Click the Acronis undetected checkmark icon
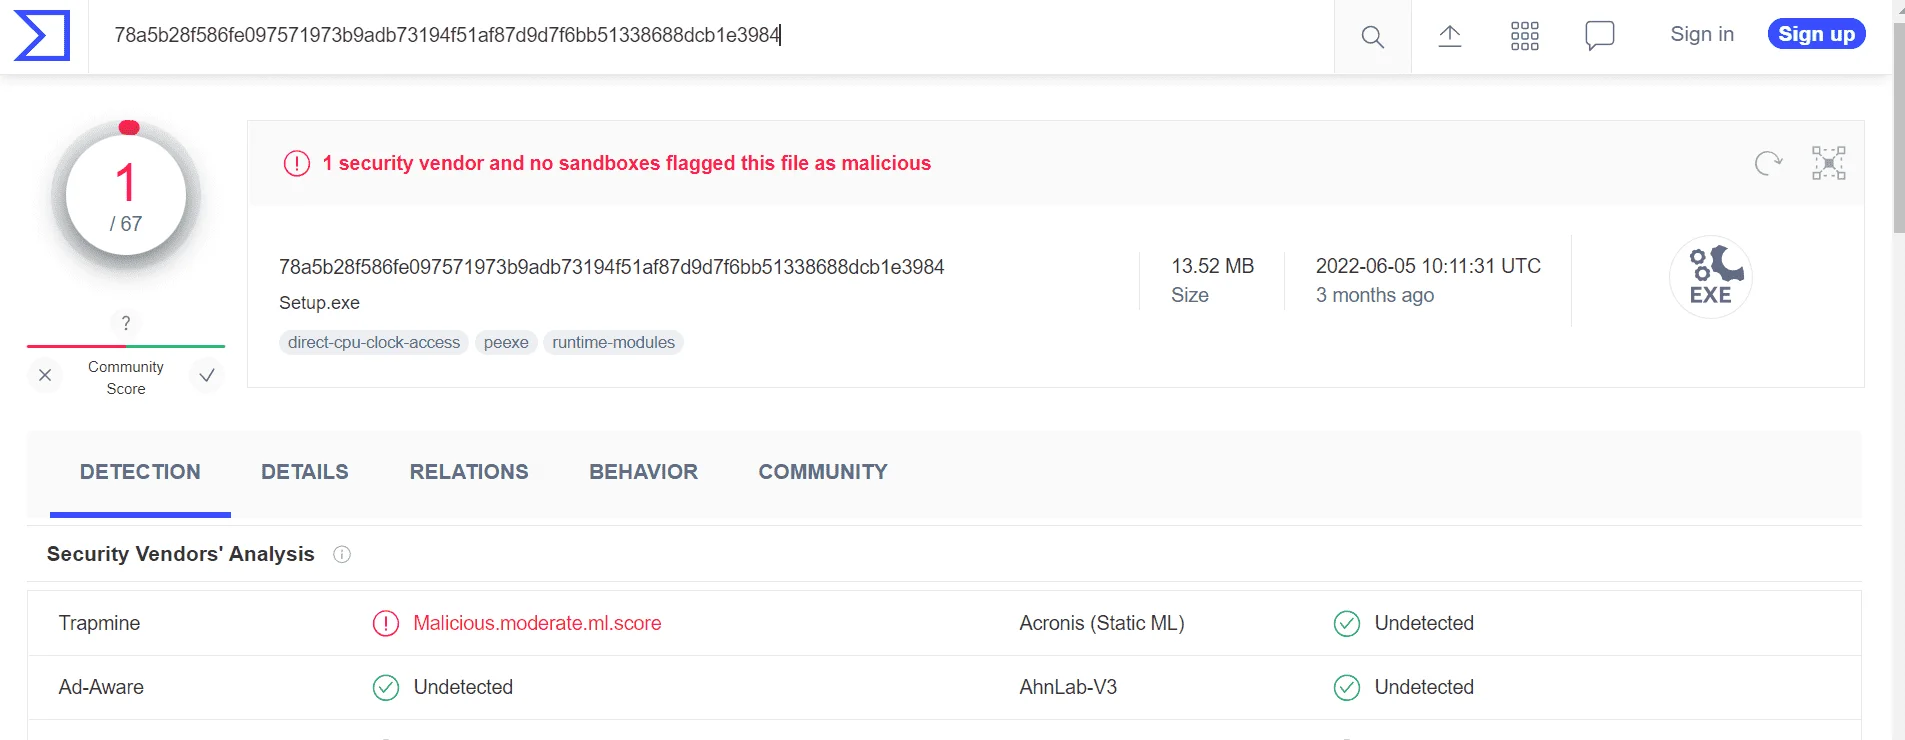1905x740 pixels. coord(1347,624)
